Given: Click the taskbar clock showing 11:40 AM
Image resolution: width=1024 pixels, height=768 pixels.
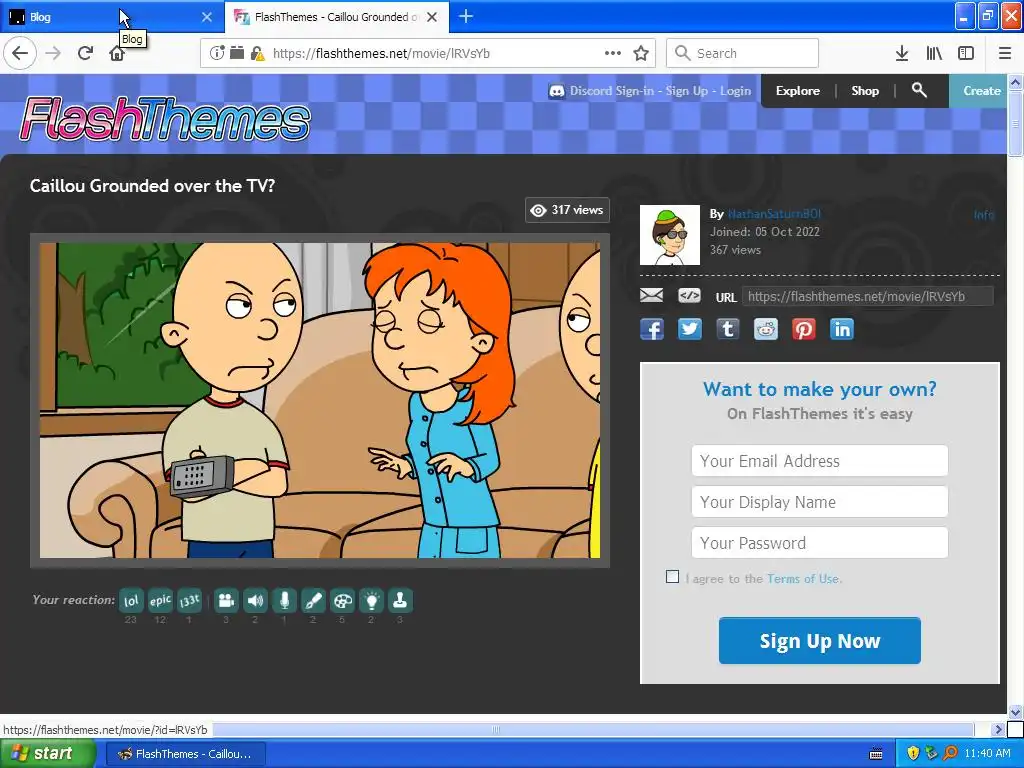Looking at the screenshot, I should (987, 754).
